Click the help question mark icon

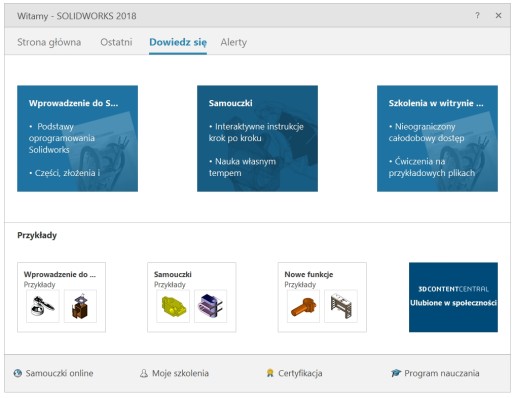tap(477, 15)
